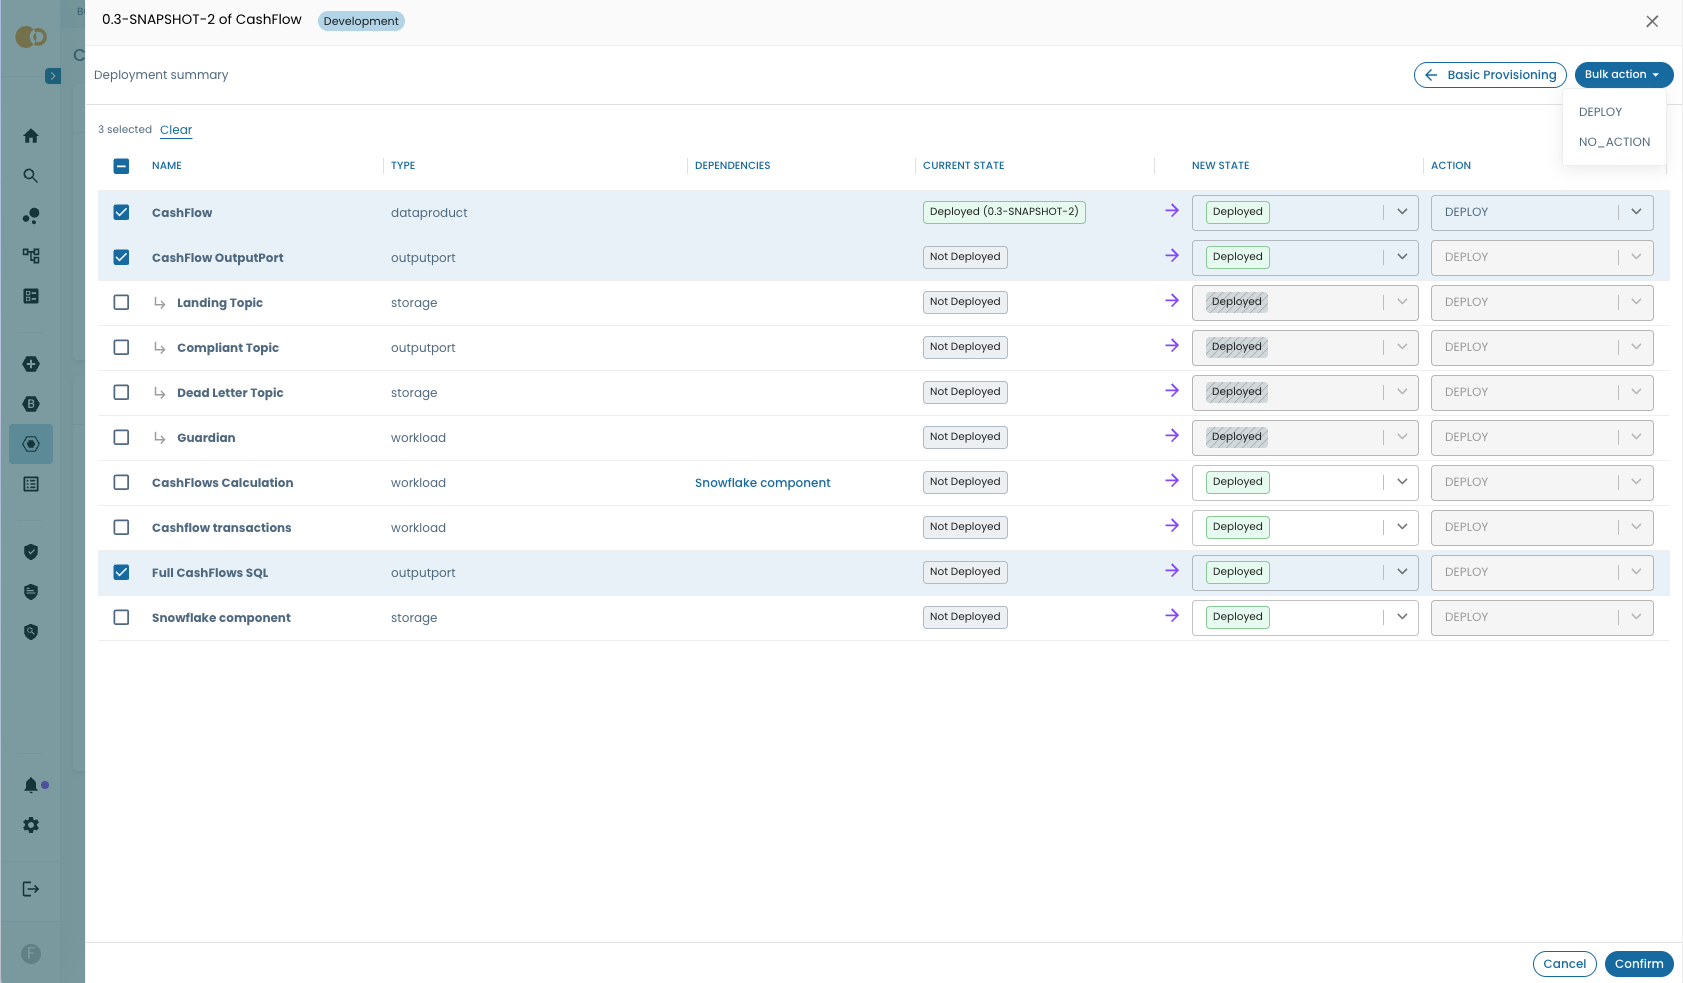
Task: Open the Home icon in sidebar
Action: pyautogui.click(x=31, y=136)
